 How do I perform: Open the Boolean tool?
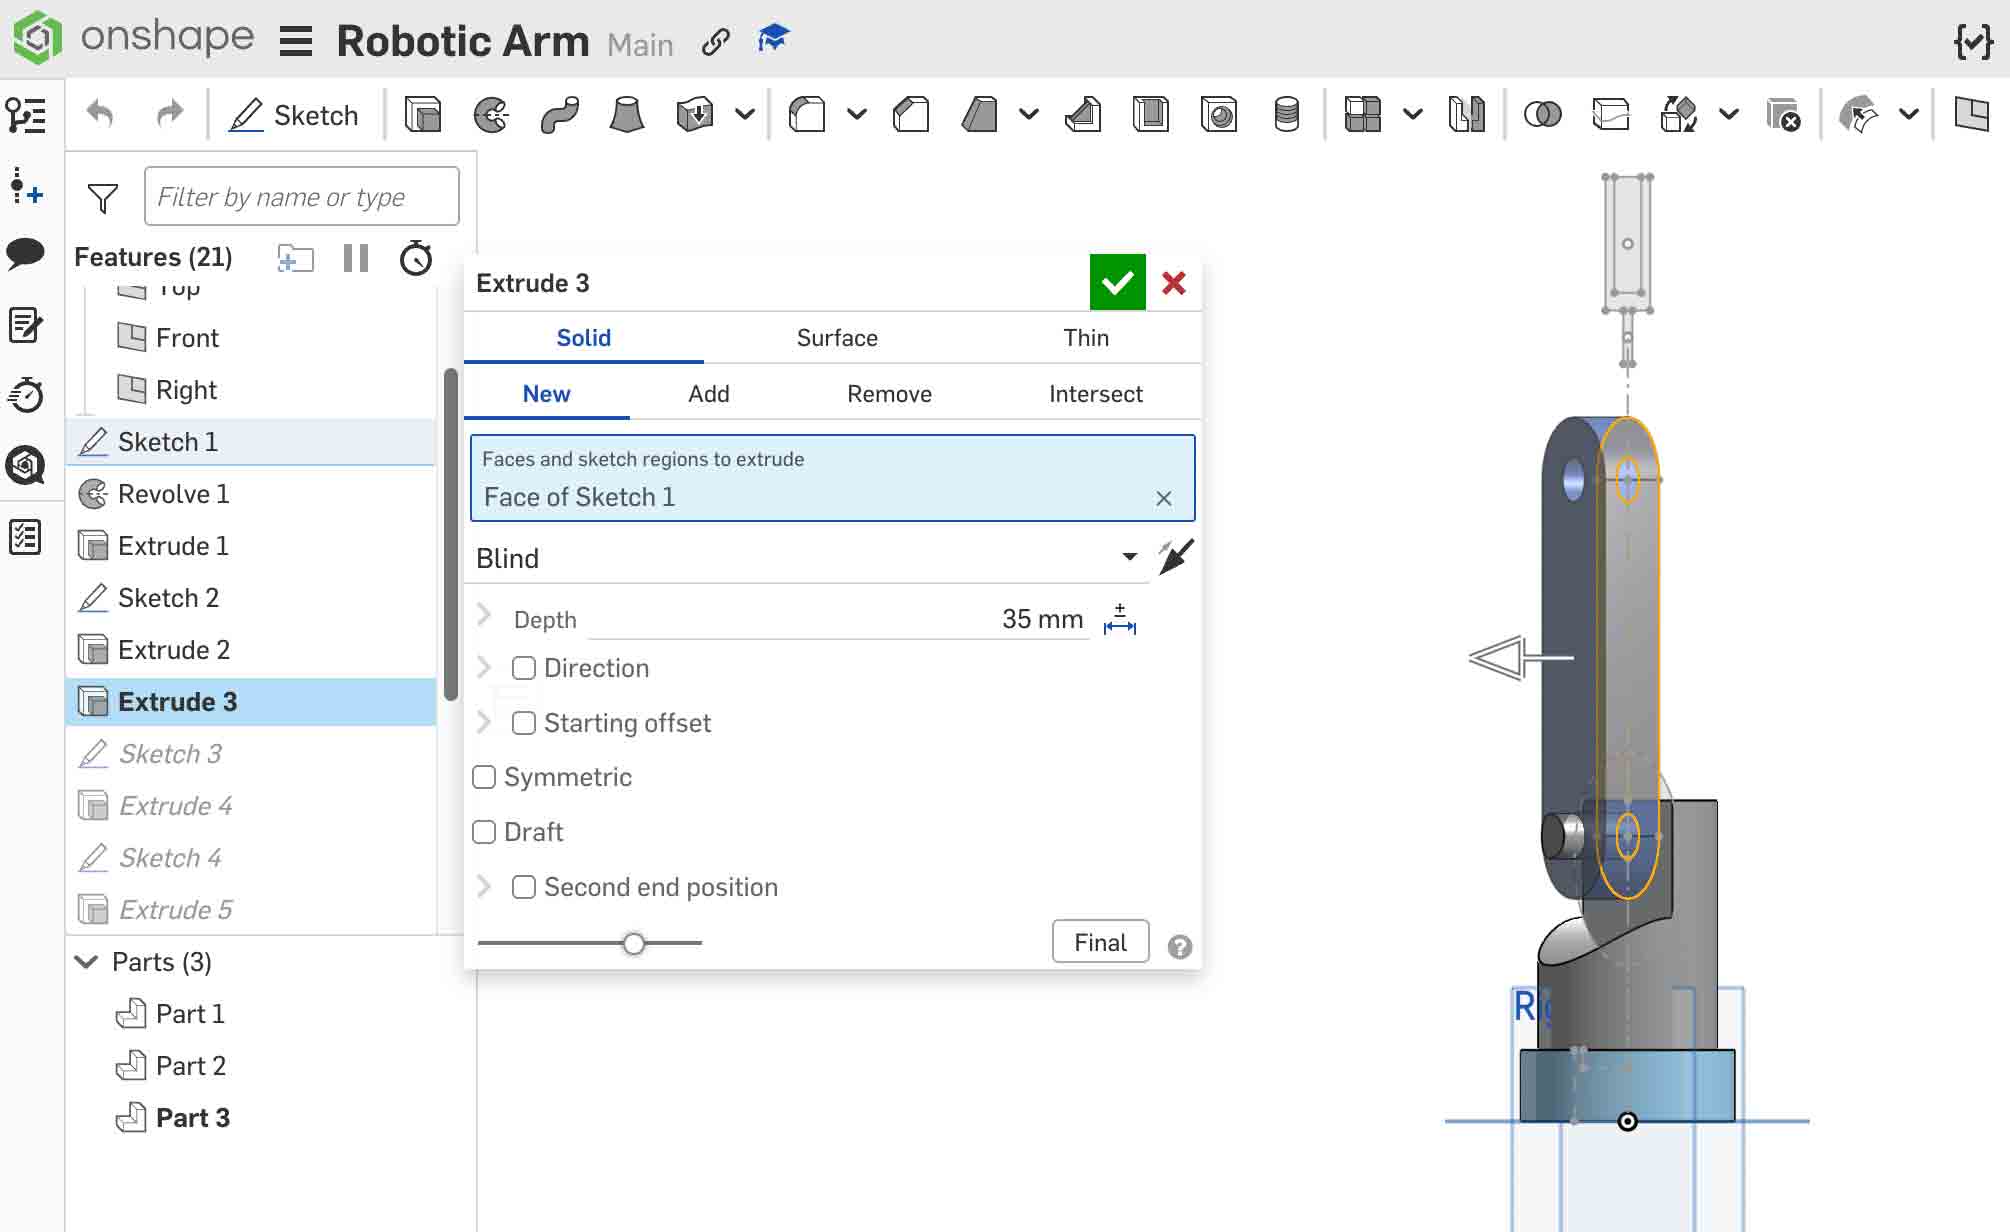1543,114
